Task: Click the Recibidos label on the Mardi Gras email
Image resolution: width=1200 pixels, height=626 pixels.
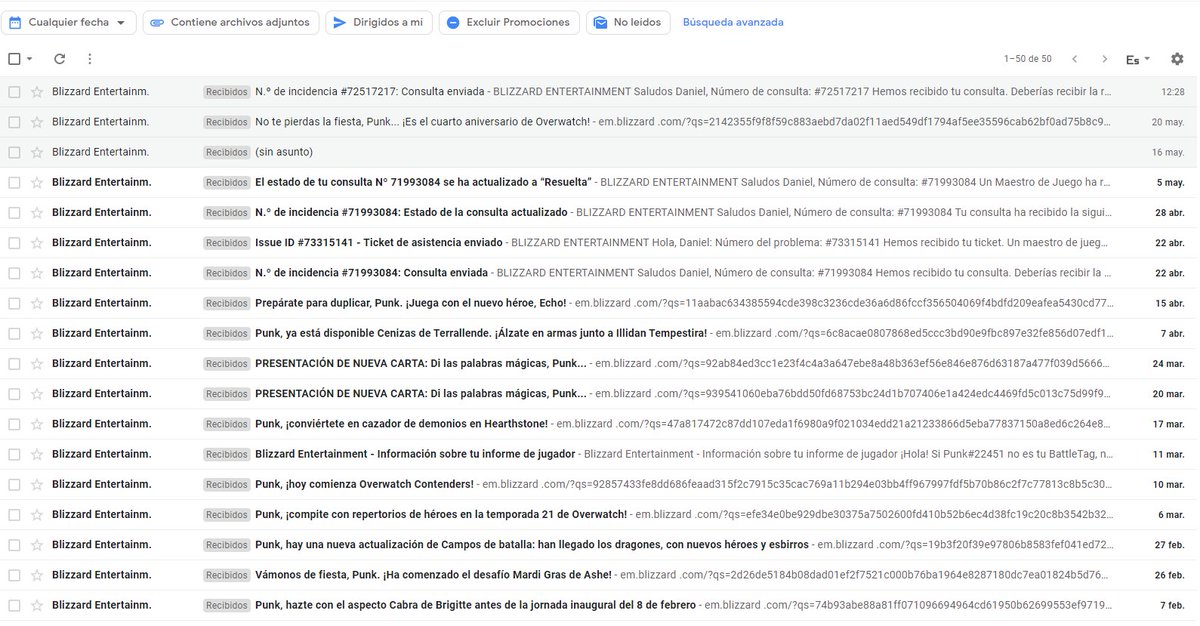Action: point(226,575)
